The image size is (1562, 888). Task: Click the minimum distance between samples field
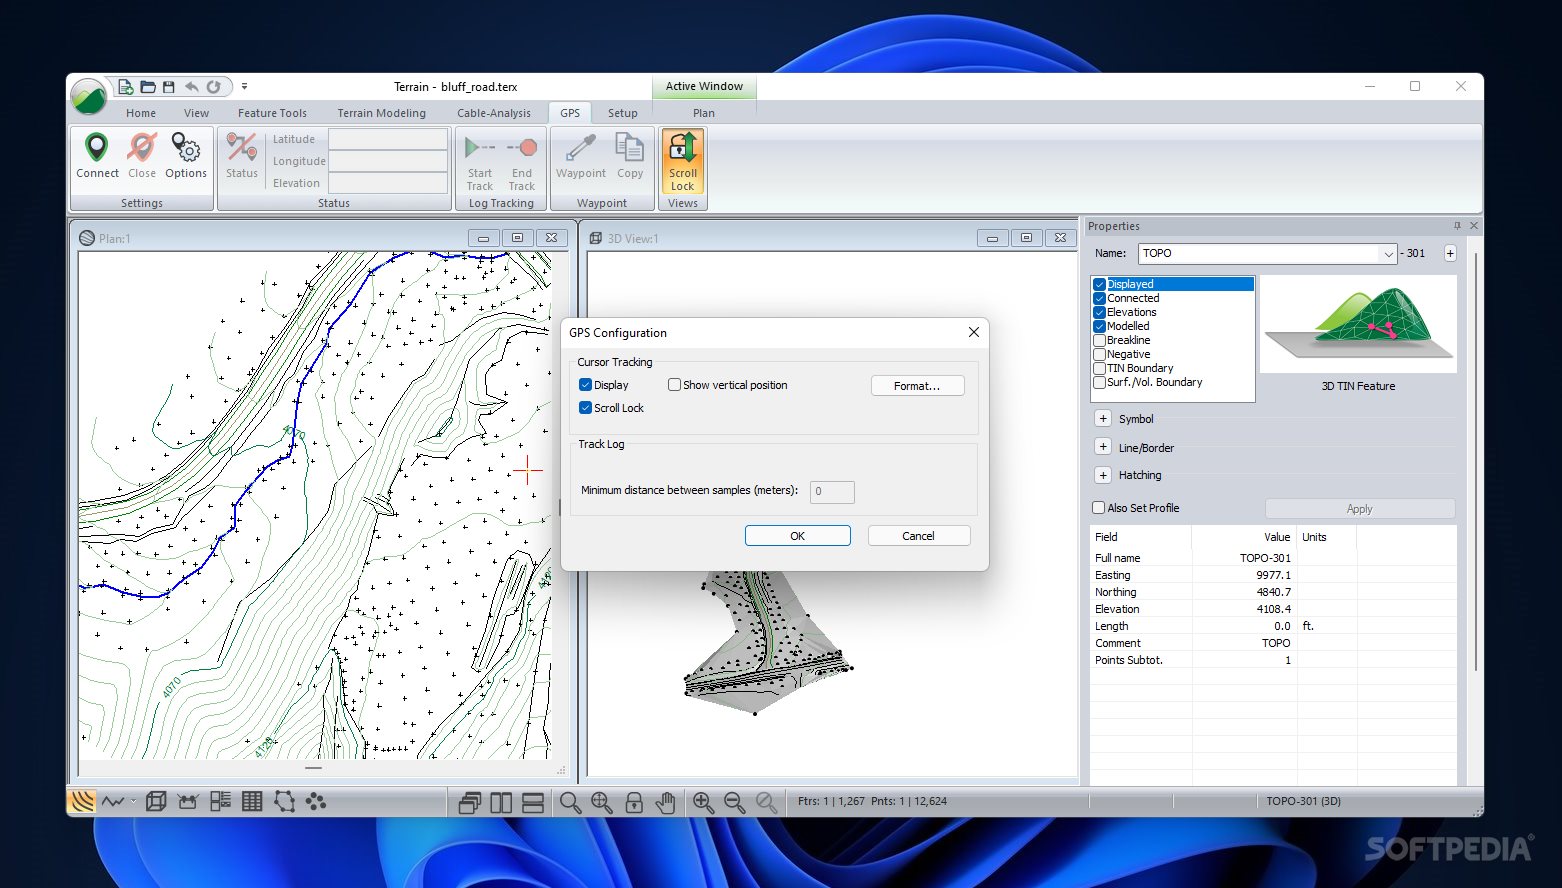coord(832,491)
